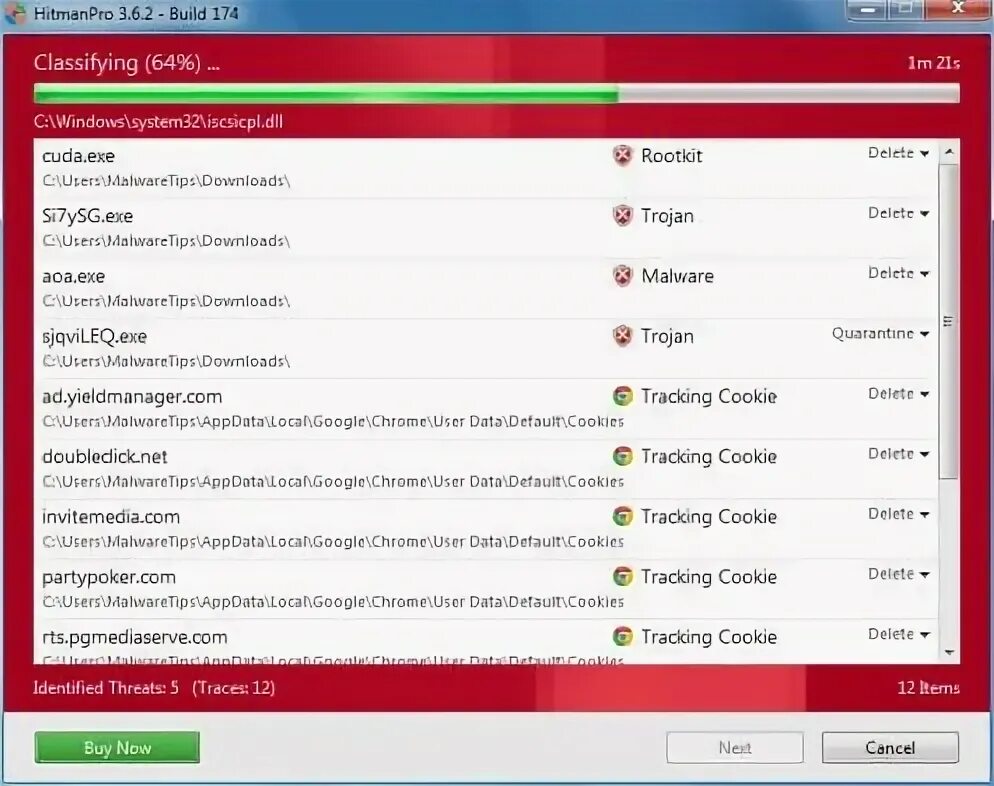Click the Cancel button
This screenshot has width=994, height=786.
tap(890, 748)
